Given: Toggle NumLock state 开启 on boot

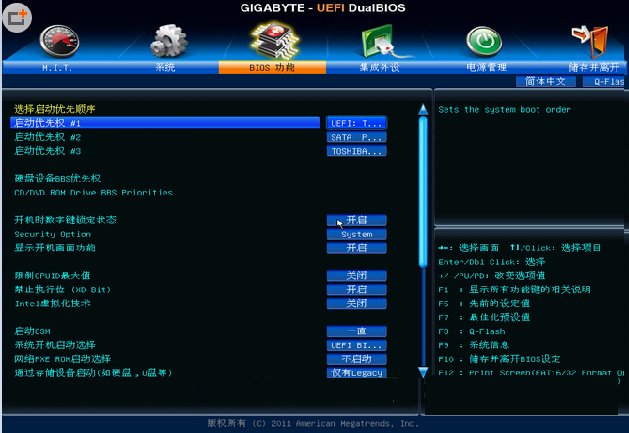Looking at the screenshot, I should pyautogui.click(x=356, y=220).
